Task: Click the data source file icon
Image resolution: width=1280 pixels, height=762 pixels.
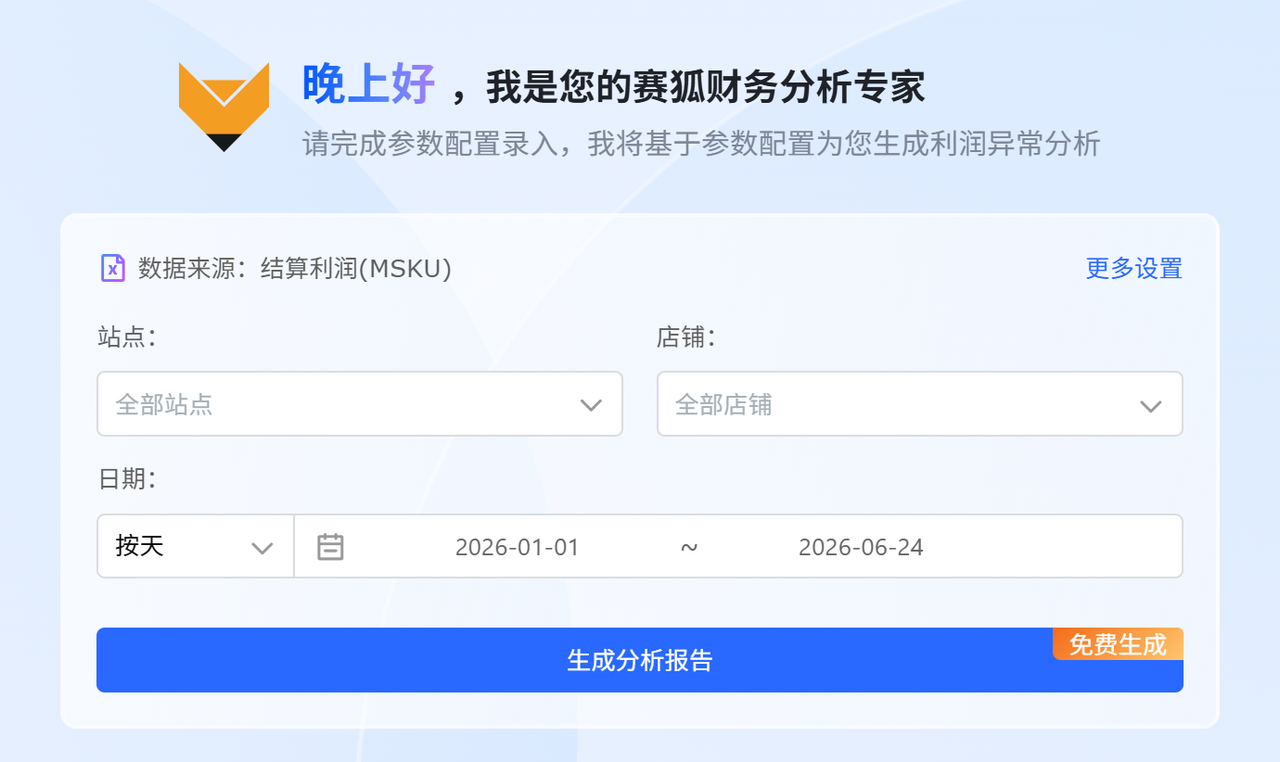Action: click(113, 268)
